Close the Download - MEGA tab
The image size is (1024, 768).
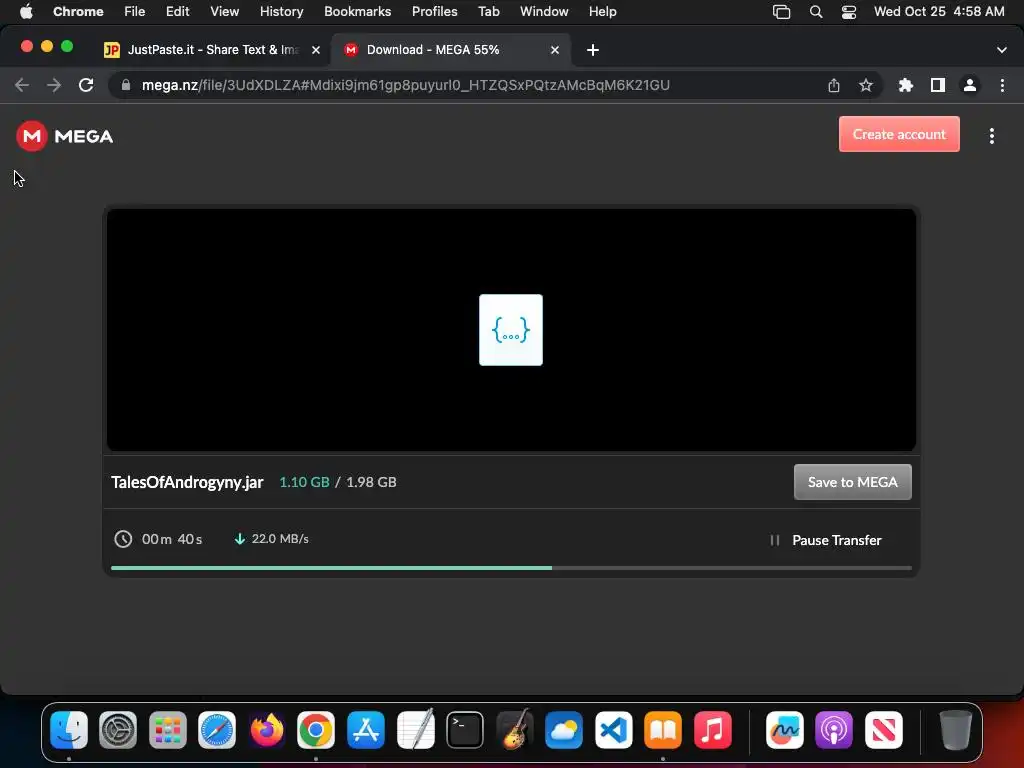point(554,50)
